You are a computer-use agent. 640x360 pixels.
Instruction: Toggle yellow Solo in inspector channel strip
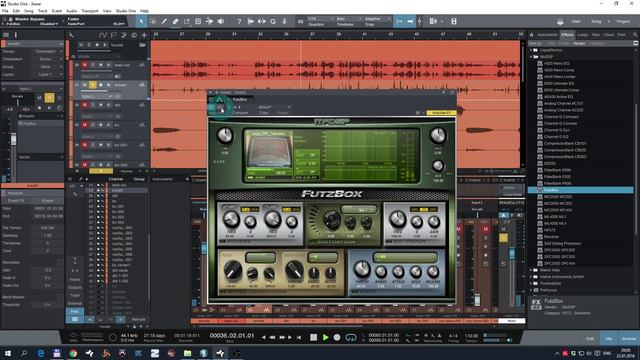pyautogui.click(x=49, y=98)
